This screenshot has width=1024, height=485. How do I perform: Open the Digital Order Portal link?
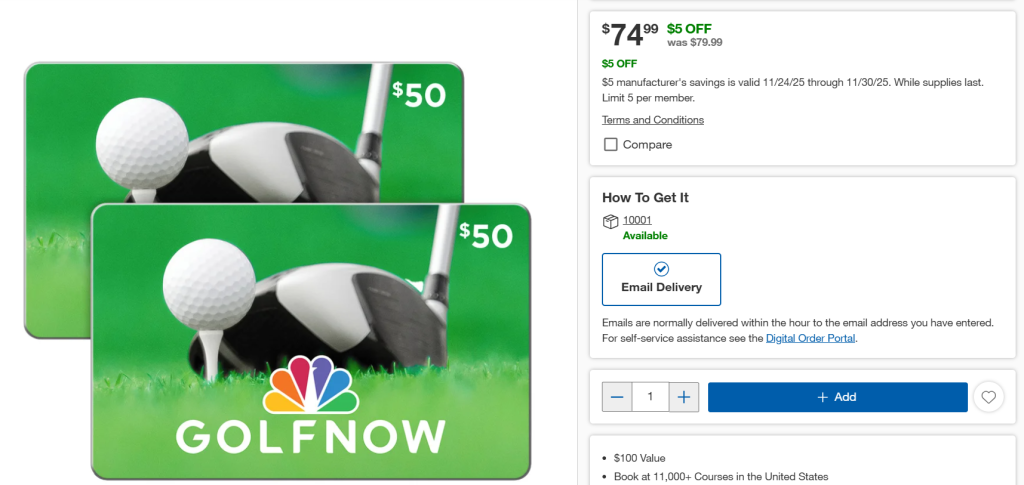click(810, 338)
